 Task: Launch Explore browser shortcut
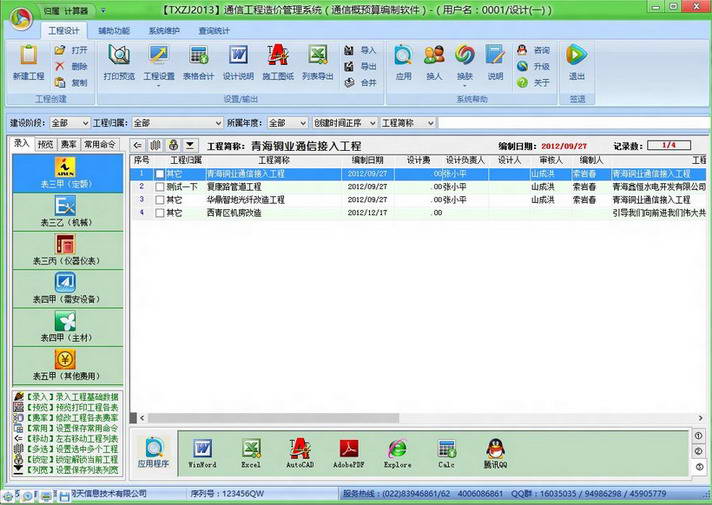(x=398, y=449)
